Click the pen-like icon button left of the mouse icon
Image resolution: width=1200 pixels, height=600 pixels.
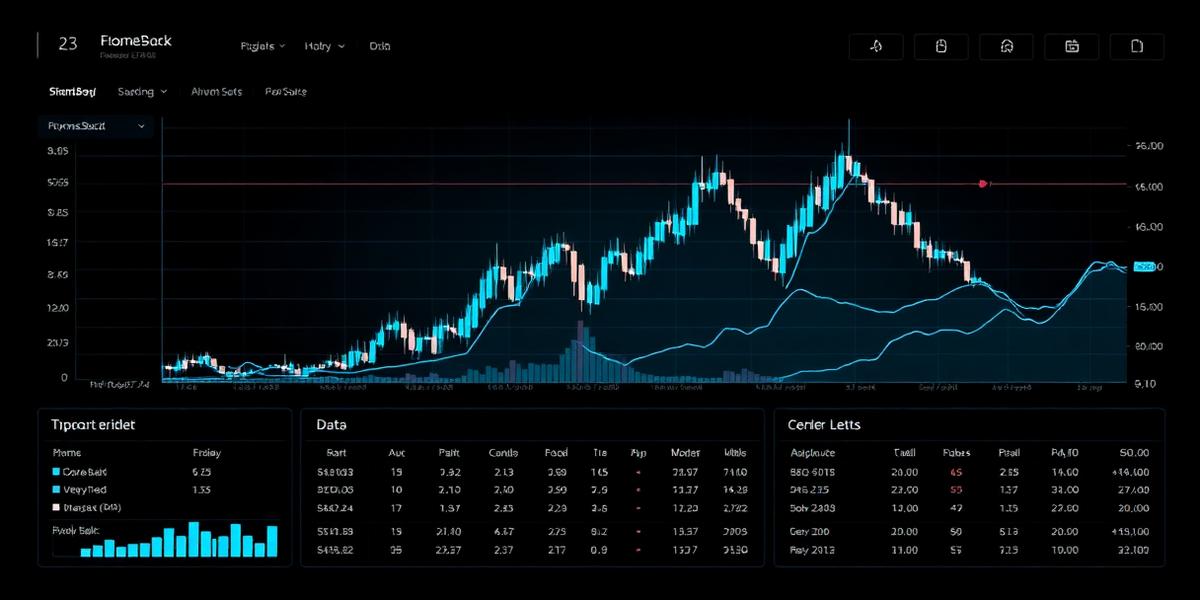coord(875,46)
